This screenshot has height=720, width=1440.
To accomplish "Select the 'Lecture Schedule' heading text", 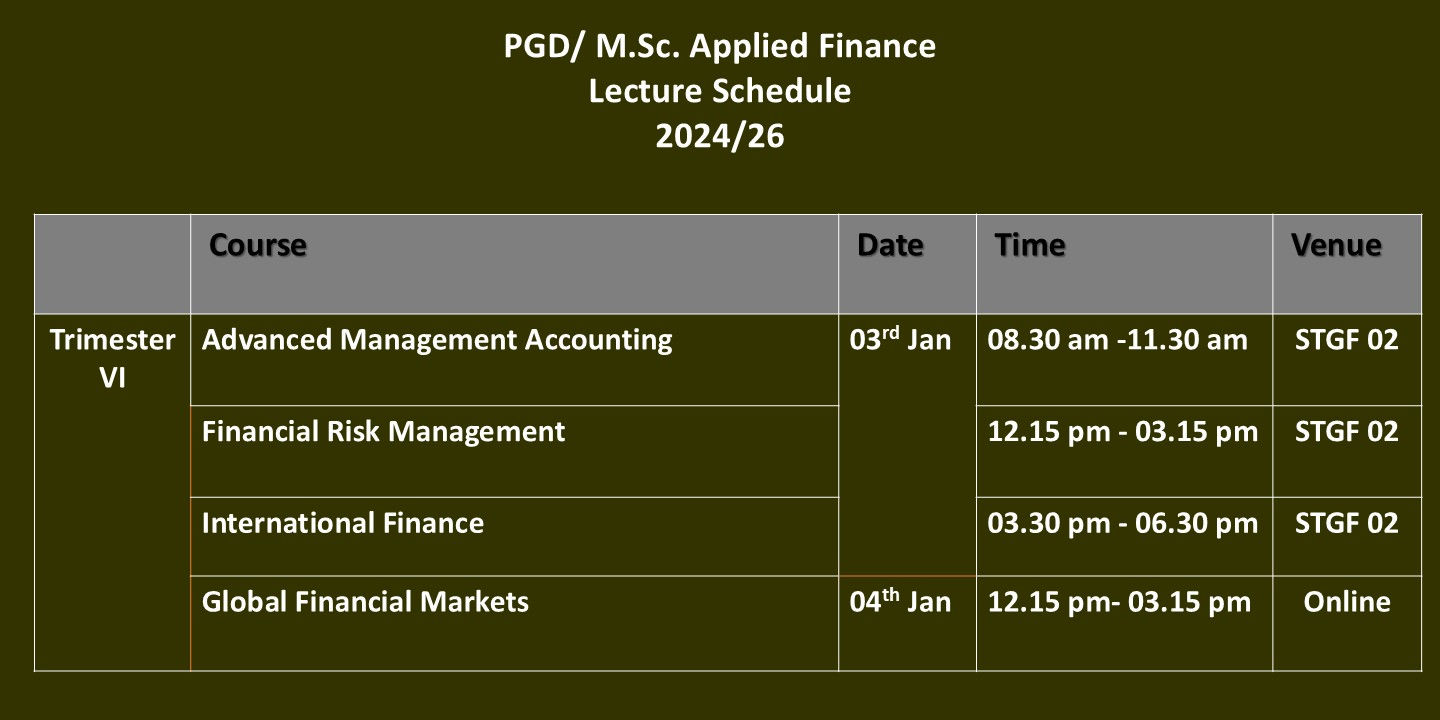I will 720,91.
